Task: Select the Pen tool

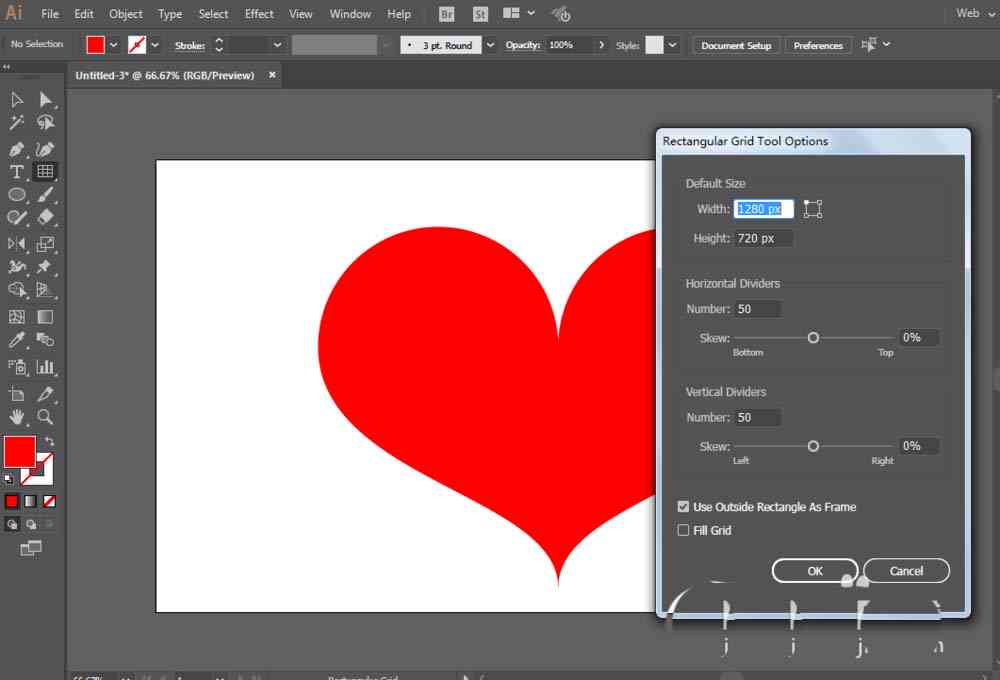Action: 17,149
